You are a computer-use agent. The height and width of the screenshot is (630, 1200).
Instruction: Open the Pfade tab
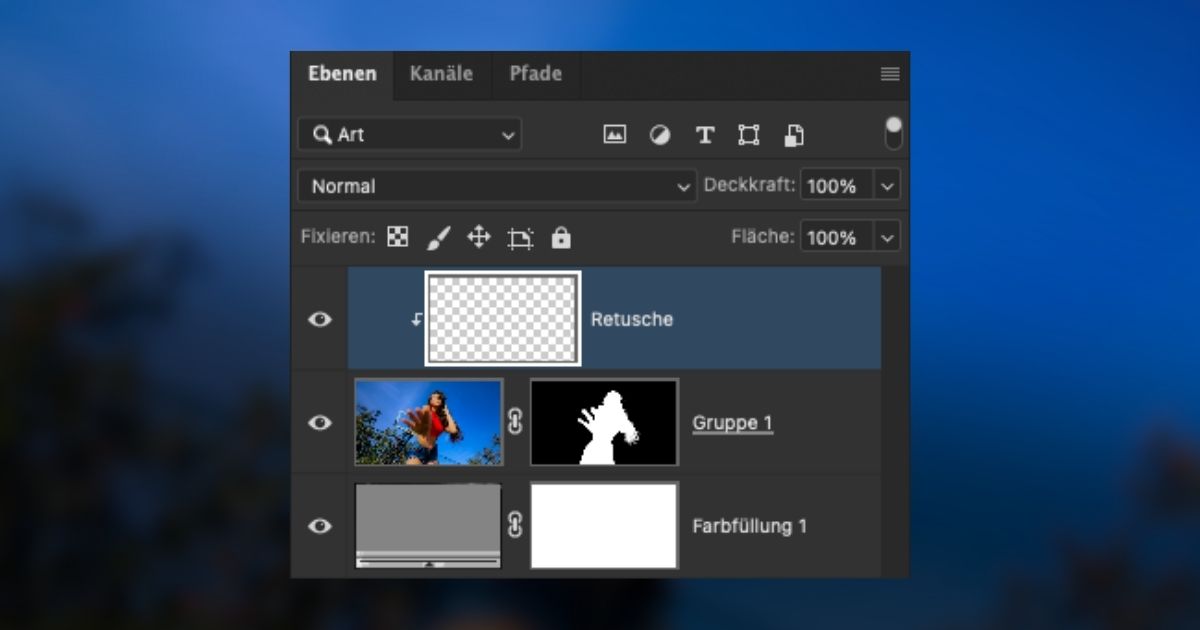click(x=535, y=74)
